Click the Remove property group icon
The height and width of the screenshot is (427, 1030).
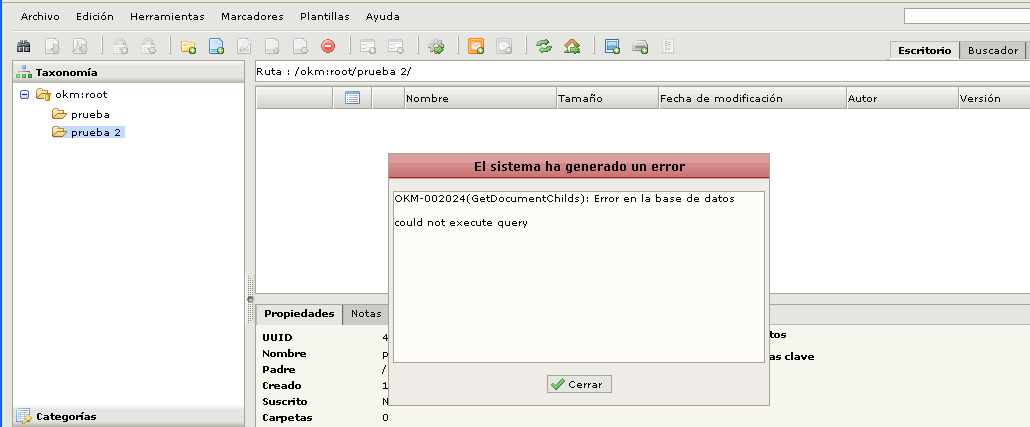[396, 47]
